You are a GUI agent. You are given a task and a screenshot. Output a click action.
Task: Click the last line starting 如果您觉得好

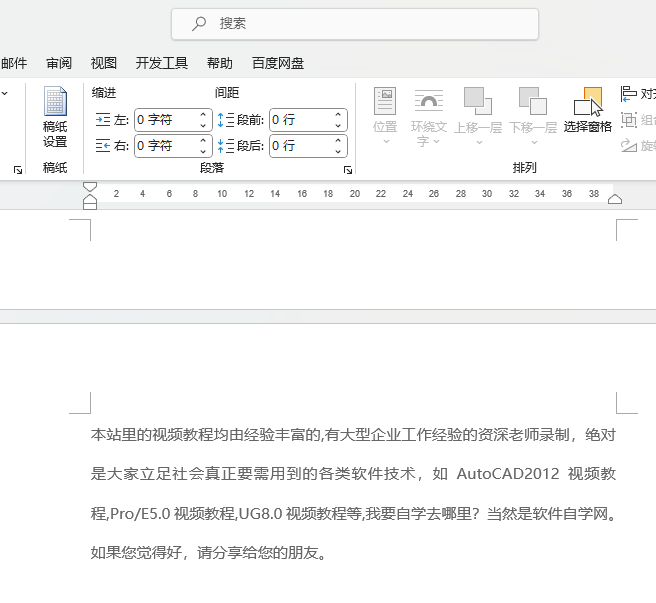pyautogui.click(x=209, y=553)
